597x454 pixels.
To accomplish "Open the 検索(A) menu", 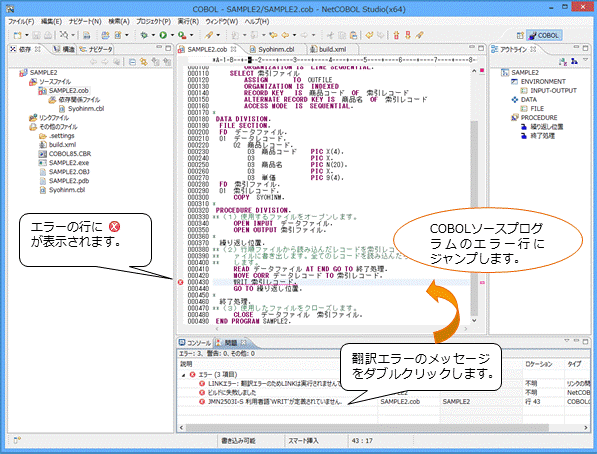I will click(119, 21).
